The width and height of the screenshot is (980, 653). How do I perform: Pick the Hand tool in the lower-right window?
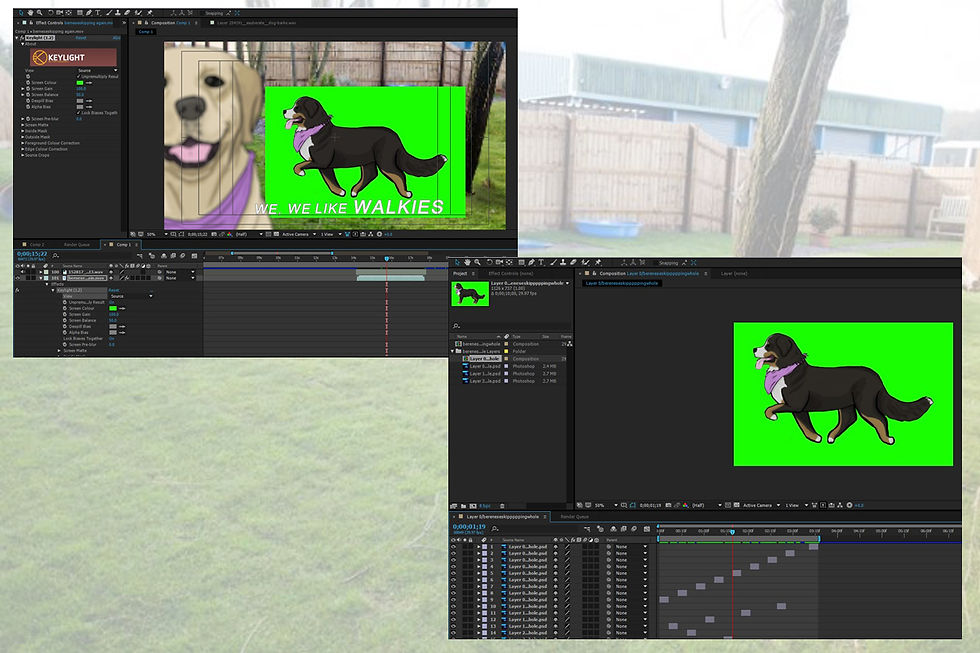click(x=468, y=262)
